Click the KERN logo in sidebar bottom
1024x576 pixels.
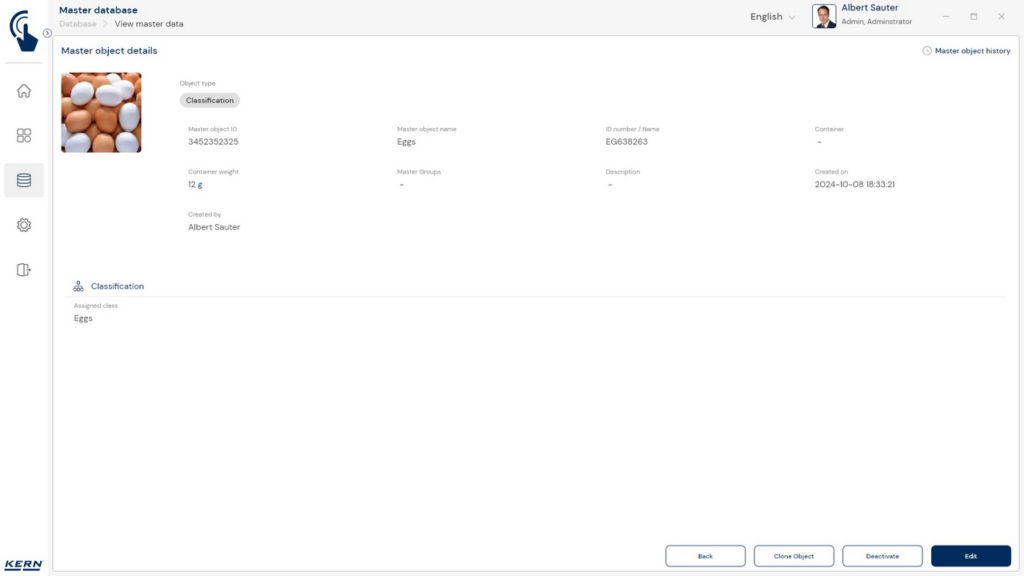point(24,565)
